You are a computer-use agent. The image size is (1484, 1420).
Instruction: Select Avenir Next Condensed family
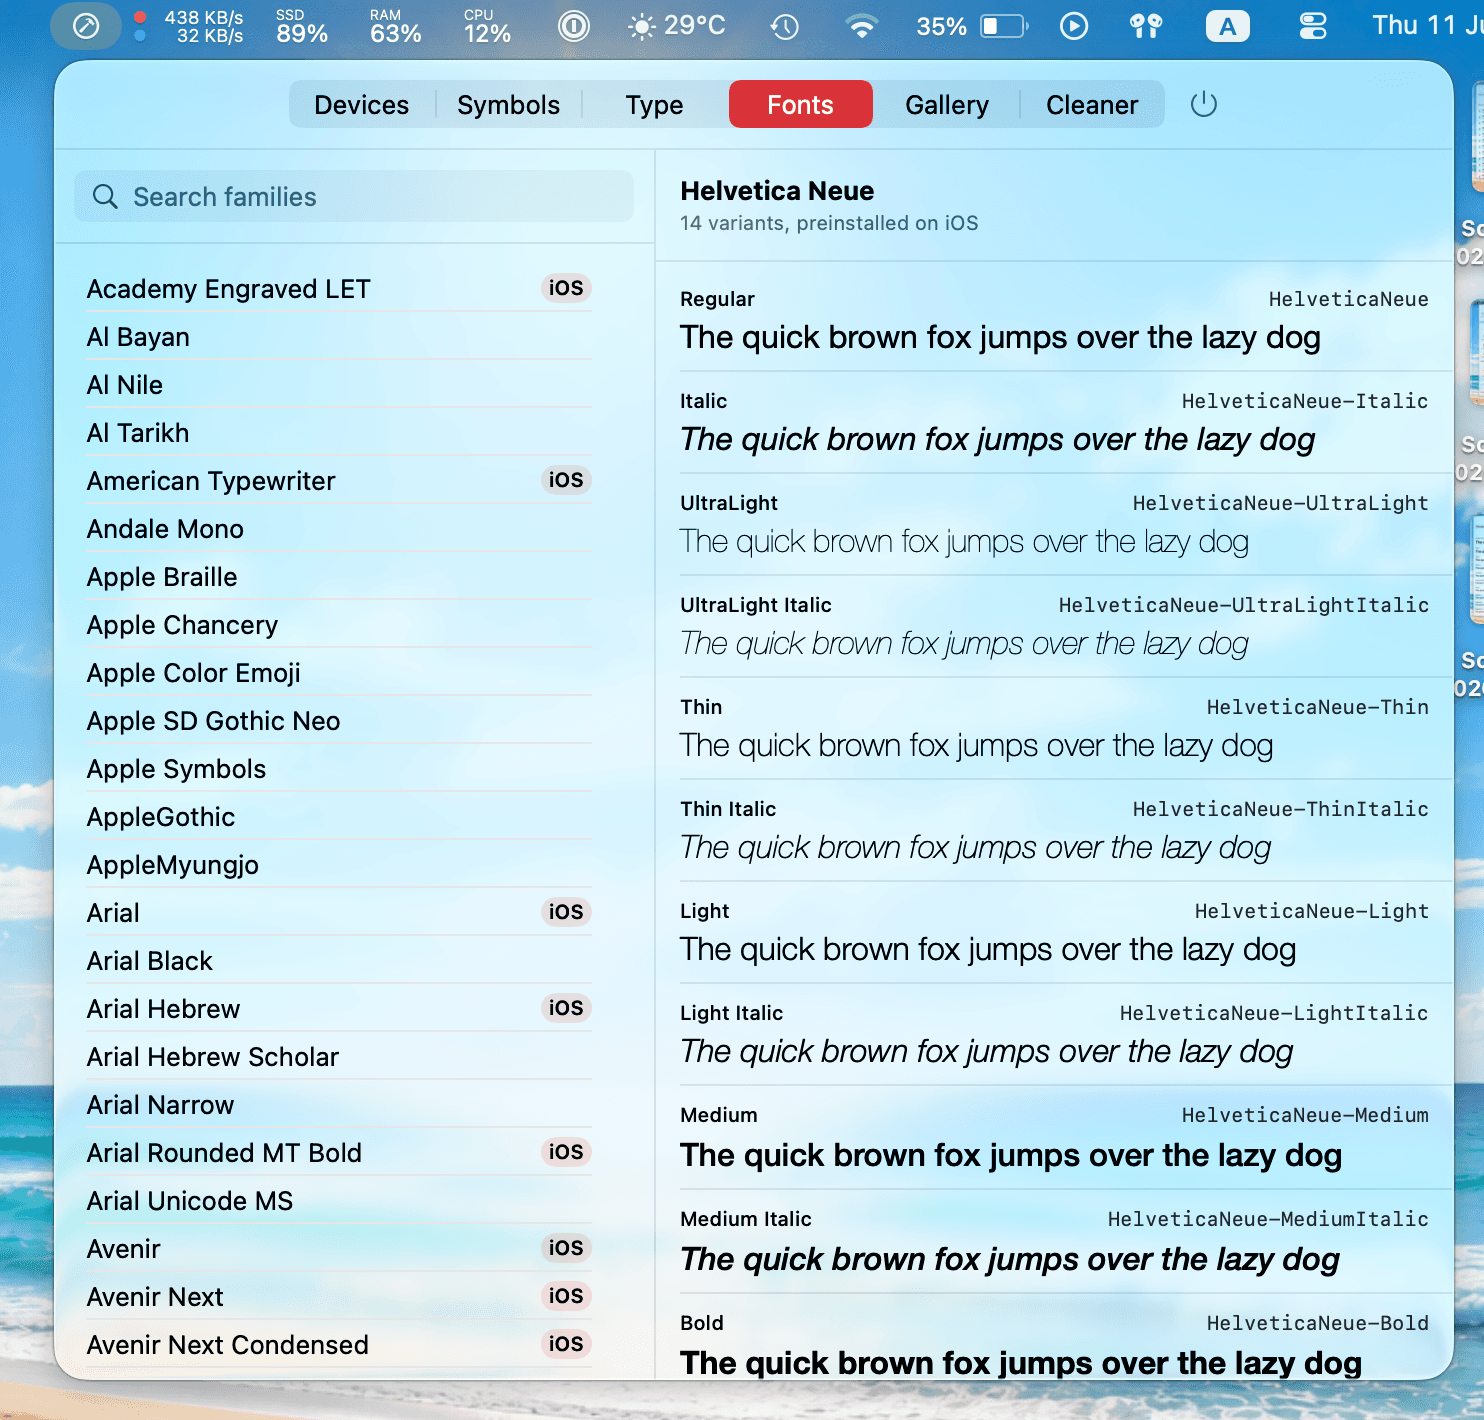tap(339, 1345)
